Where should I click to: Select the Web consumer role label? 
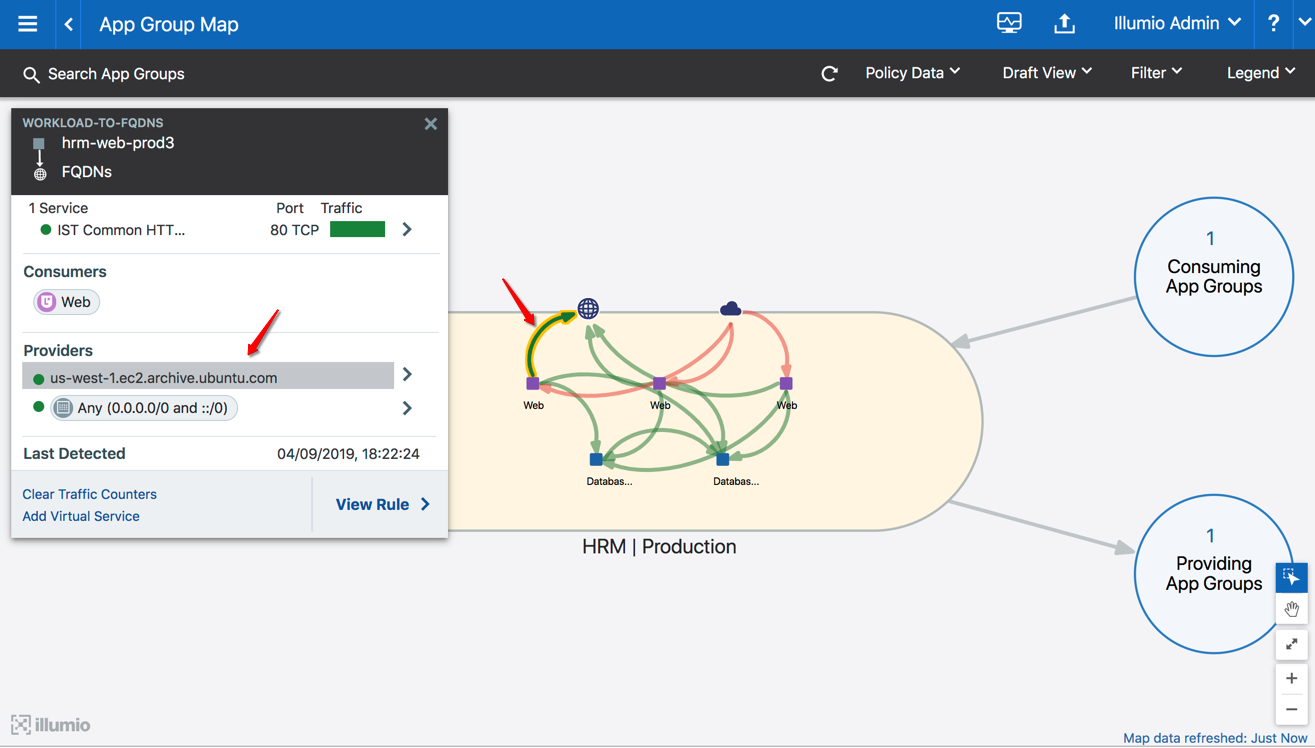[67, 302]
